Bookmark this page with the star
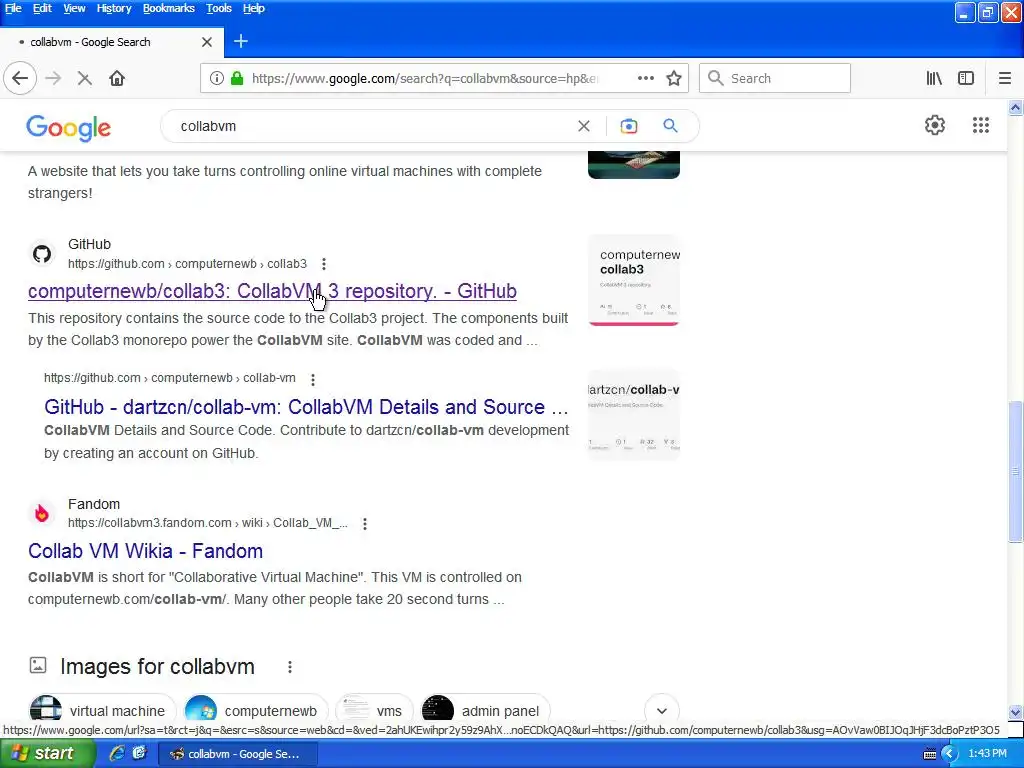 pos(674,78)
